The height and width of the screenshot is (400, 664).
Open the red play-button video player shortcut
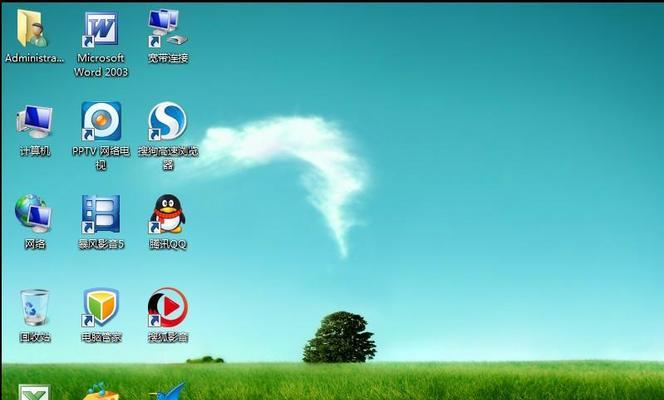click(168, 307)
